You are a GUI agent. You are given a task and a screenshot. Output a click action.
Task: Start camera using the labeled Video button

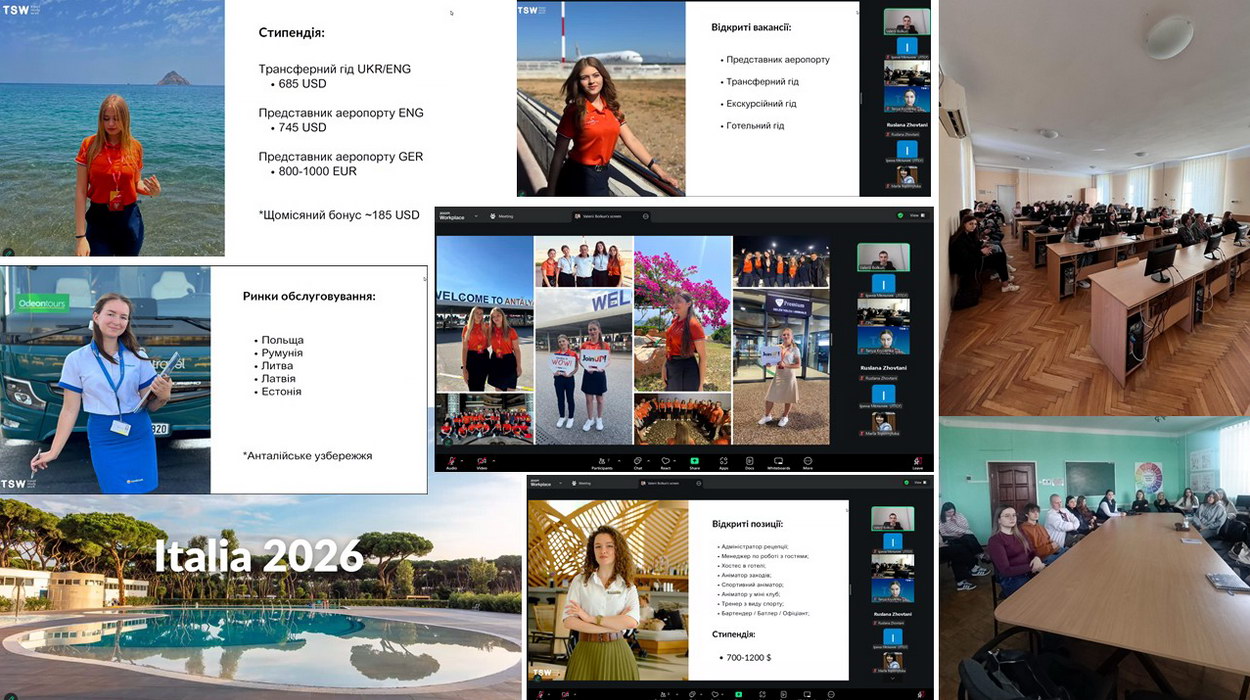481,461
